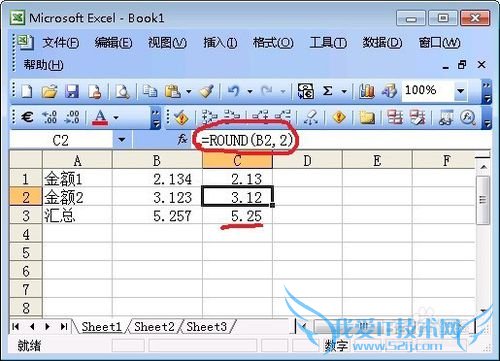Activate the Format Painter brush
Screen dimensions: 500x361
click(206, 91)
